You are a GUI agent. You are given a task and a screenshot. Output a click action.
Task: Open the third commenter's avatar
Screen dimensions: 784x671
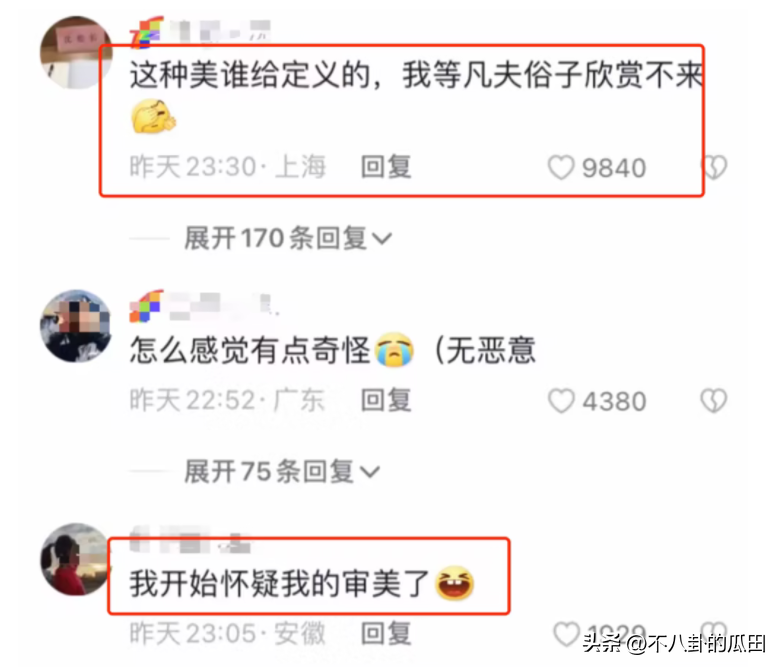tap(75, 560)
